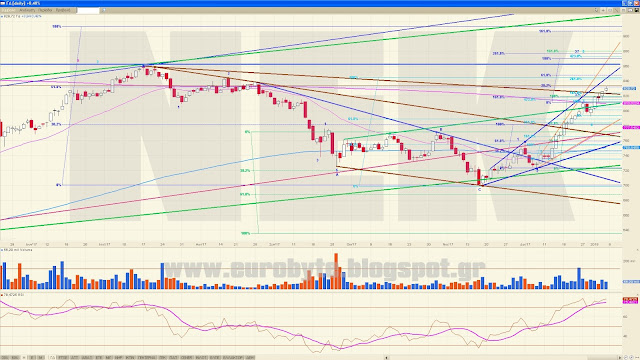Select the pointer cursor tool in the top-right toolbar
640x360 pixels.
pyautogui.click(x=596, y=10)
